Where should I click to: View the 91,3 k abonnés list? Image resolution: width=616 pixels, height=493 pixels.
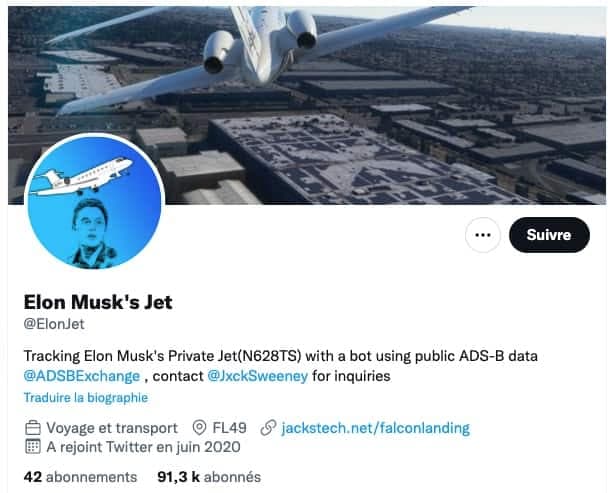click(x=209, y=477)
